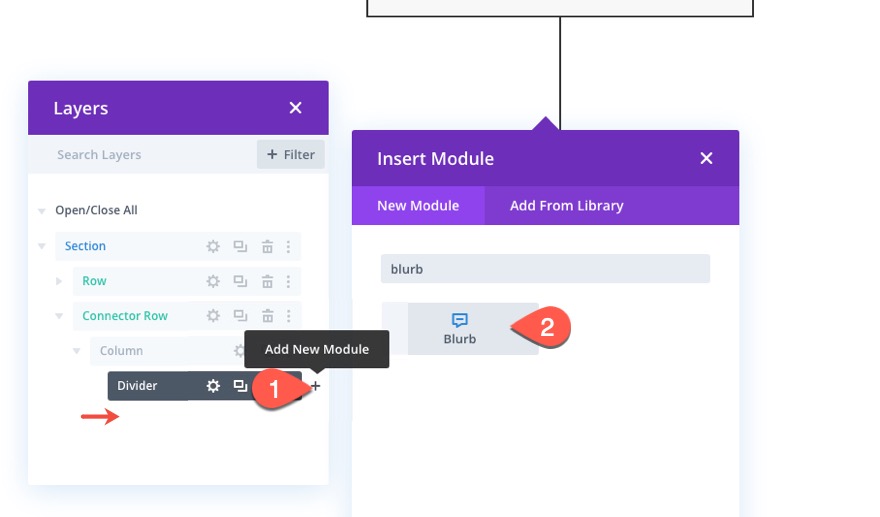This screenshot has height=517, width=880.
Task: Duplicate the Divider module
Action: pyautogui.click(x=240, y=386)
